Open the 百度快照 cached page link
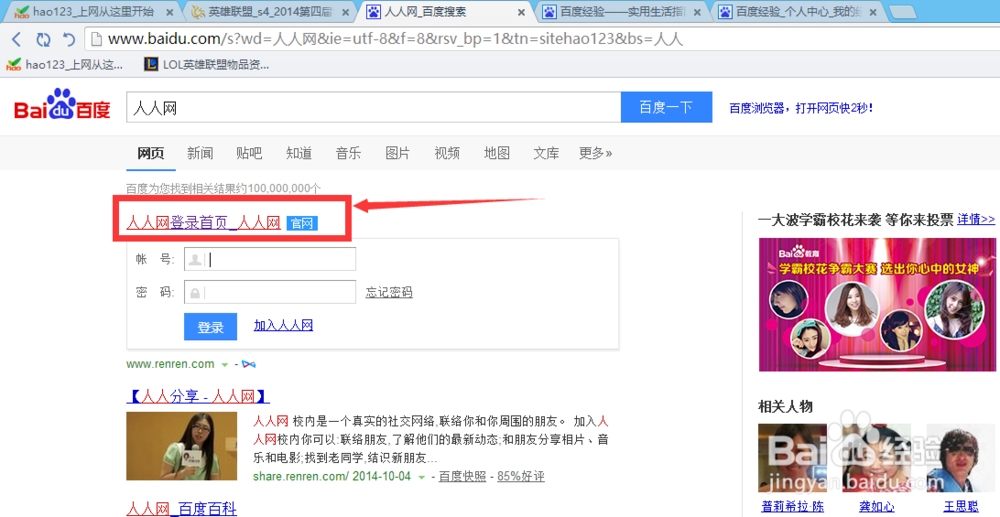 462,476
